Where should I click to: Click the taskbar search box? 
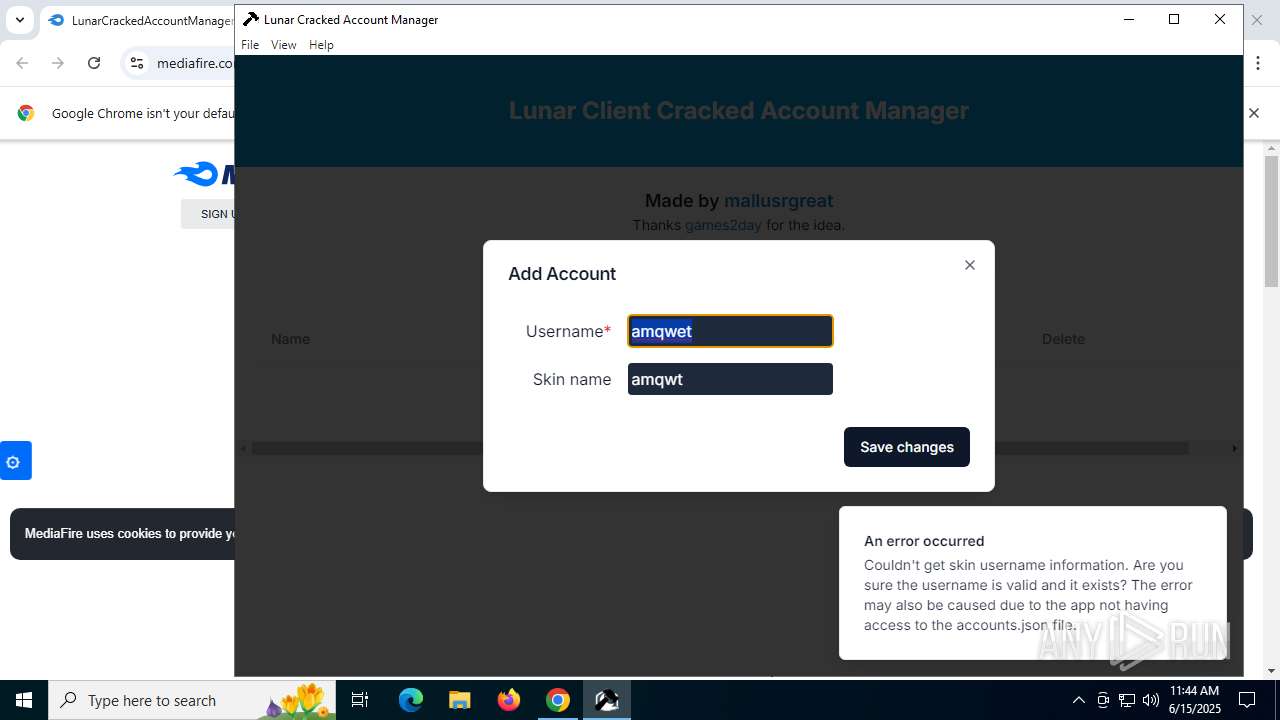coord(192,700)
